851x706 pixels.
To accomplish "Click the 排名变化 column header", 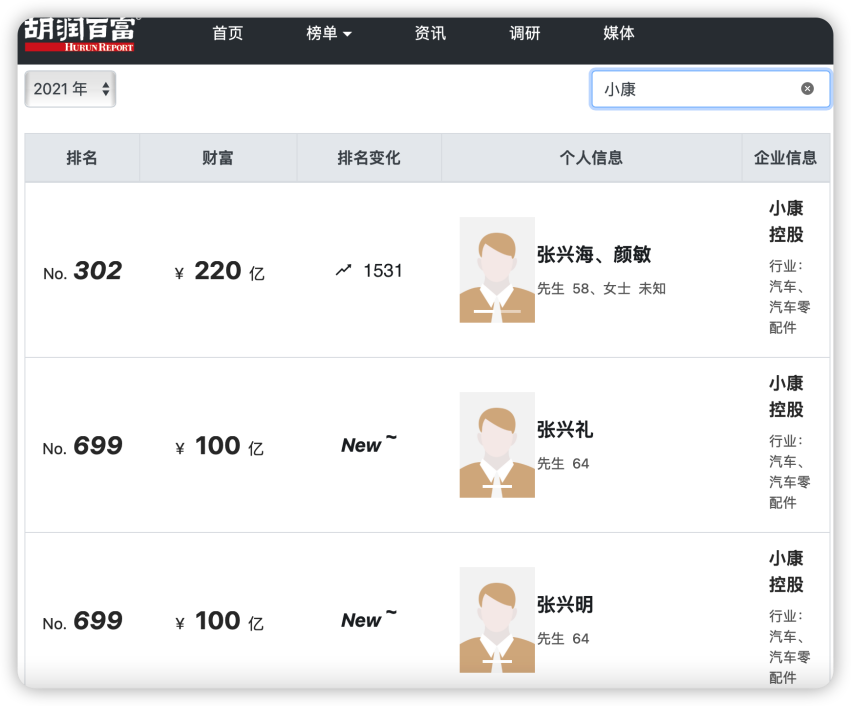I will [368, 157].
